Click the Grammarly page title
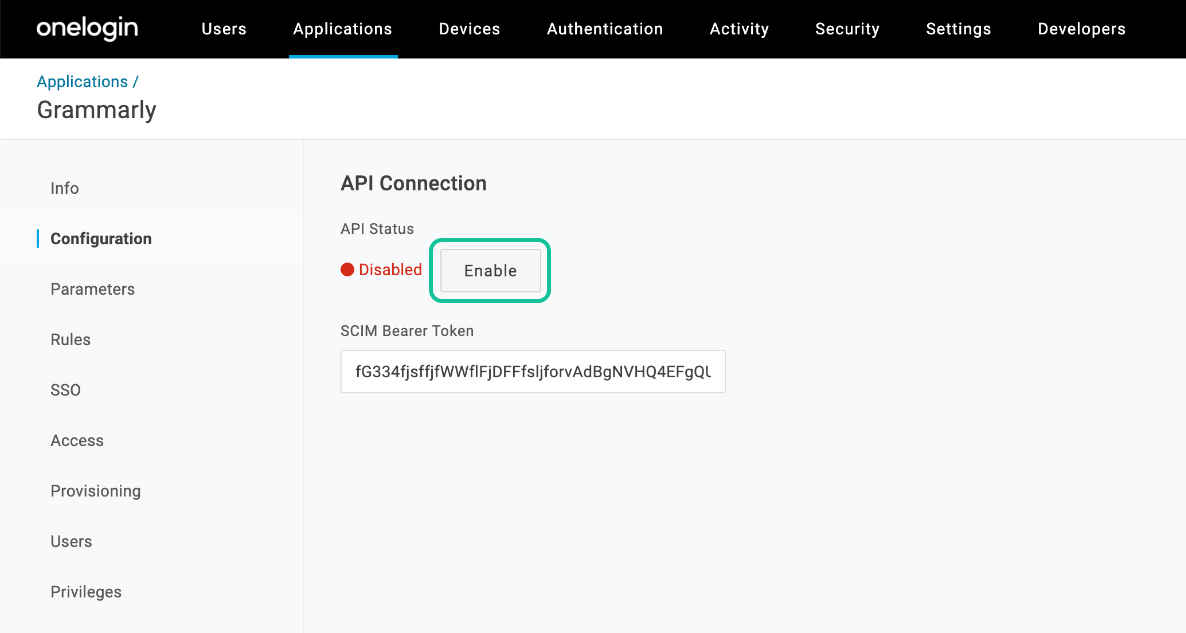This screenshot has width=1186, height=633. 96,110
